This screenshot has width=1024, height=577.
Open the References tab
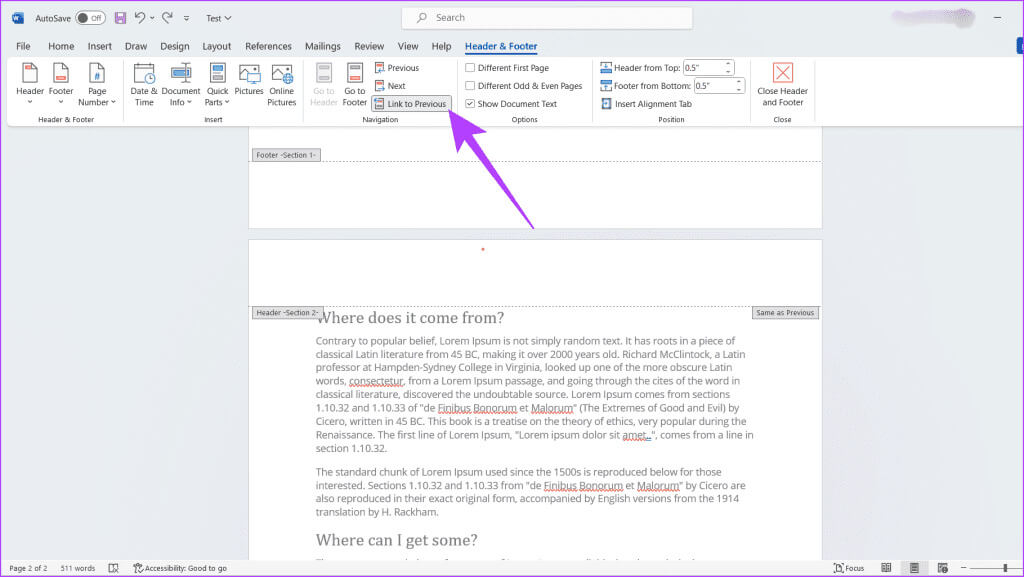[268, 46]
